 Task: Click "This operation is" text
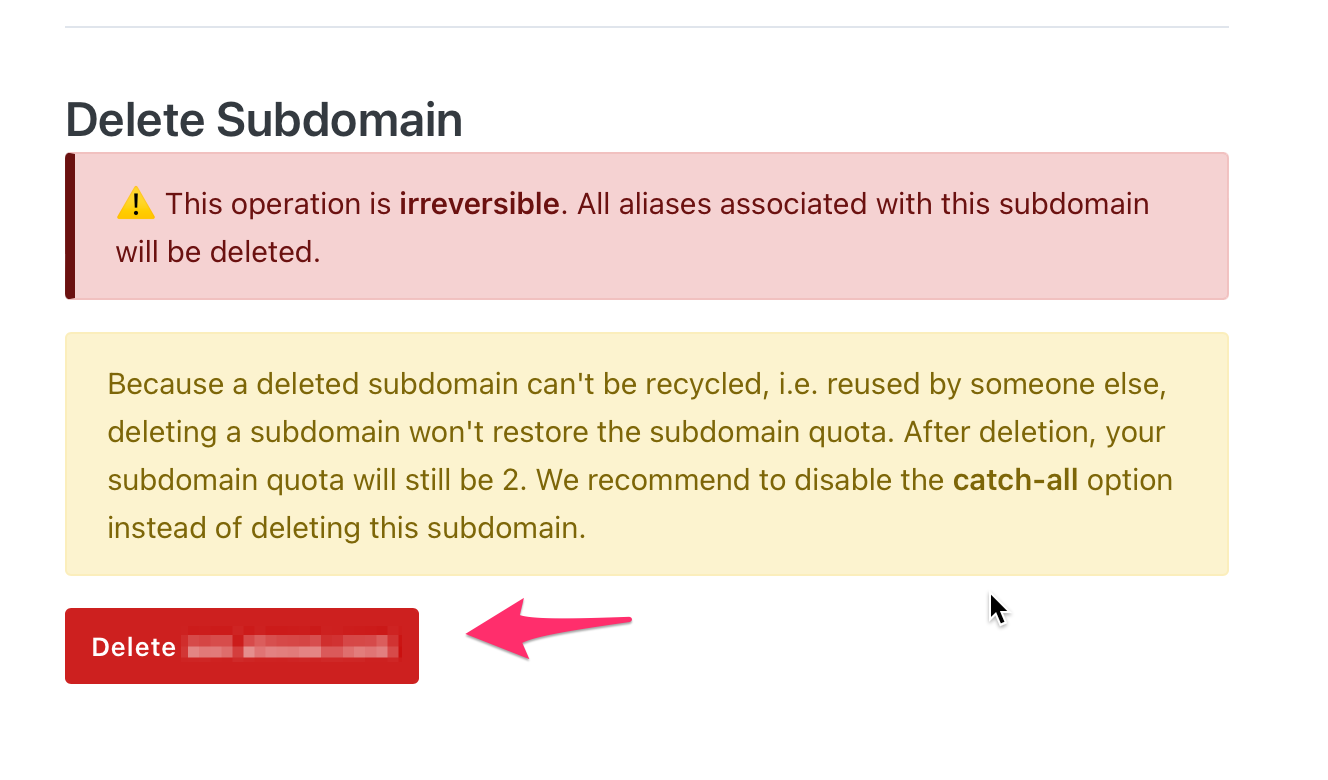(x=278, y=204)
